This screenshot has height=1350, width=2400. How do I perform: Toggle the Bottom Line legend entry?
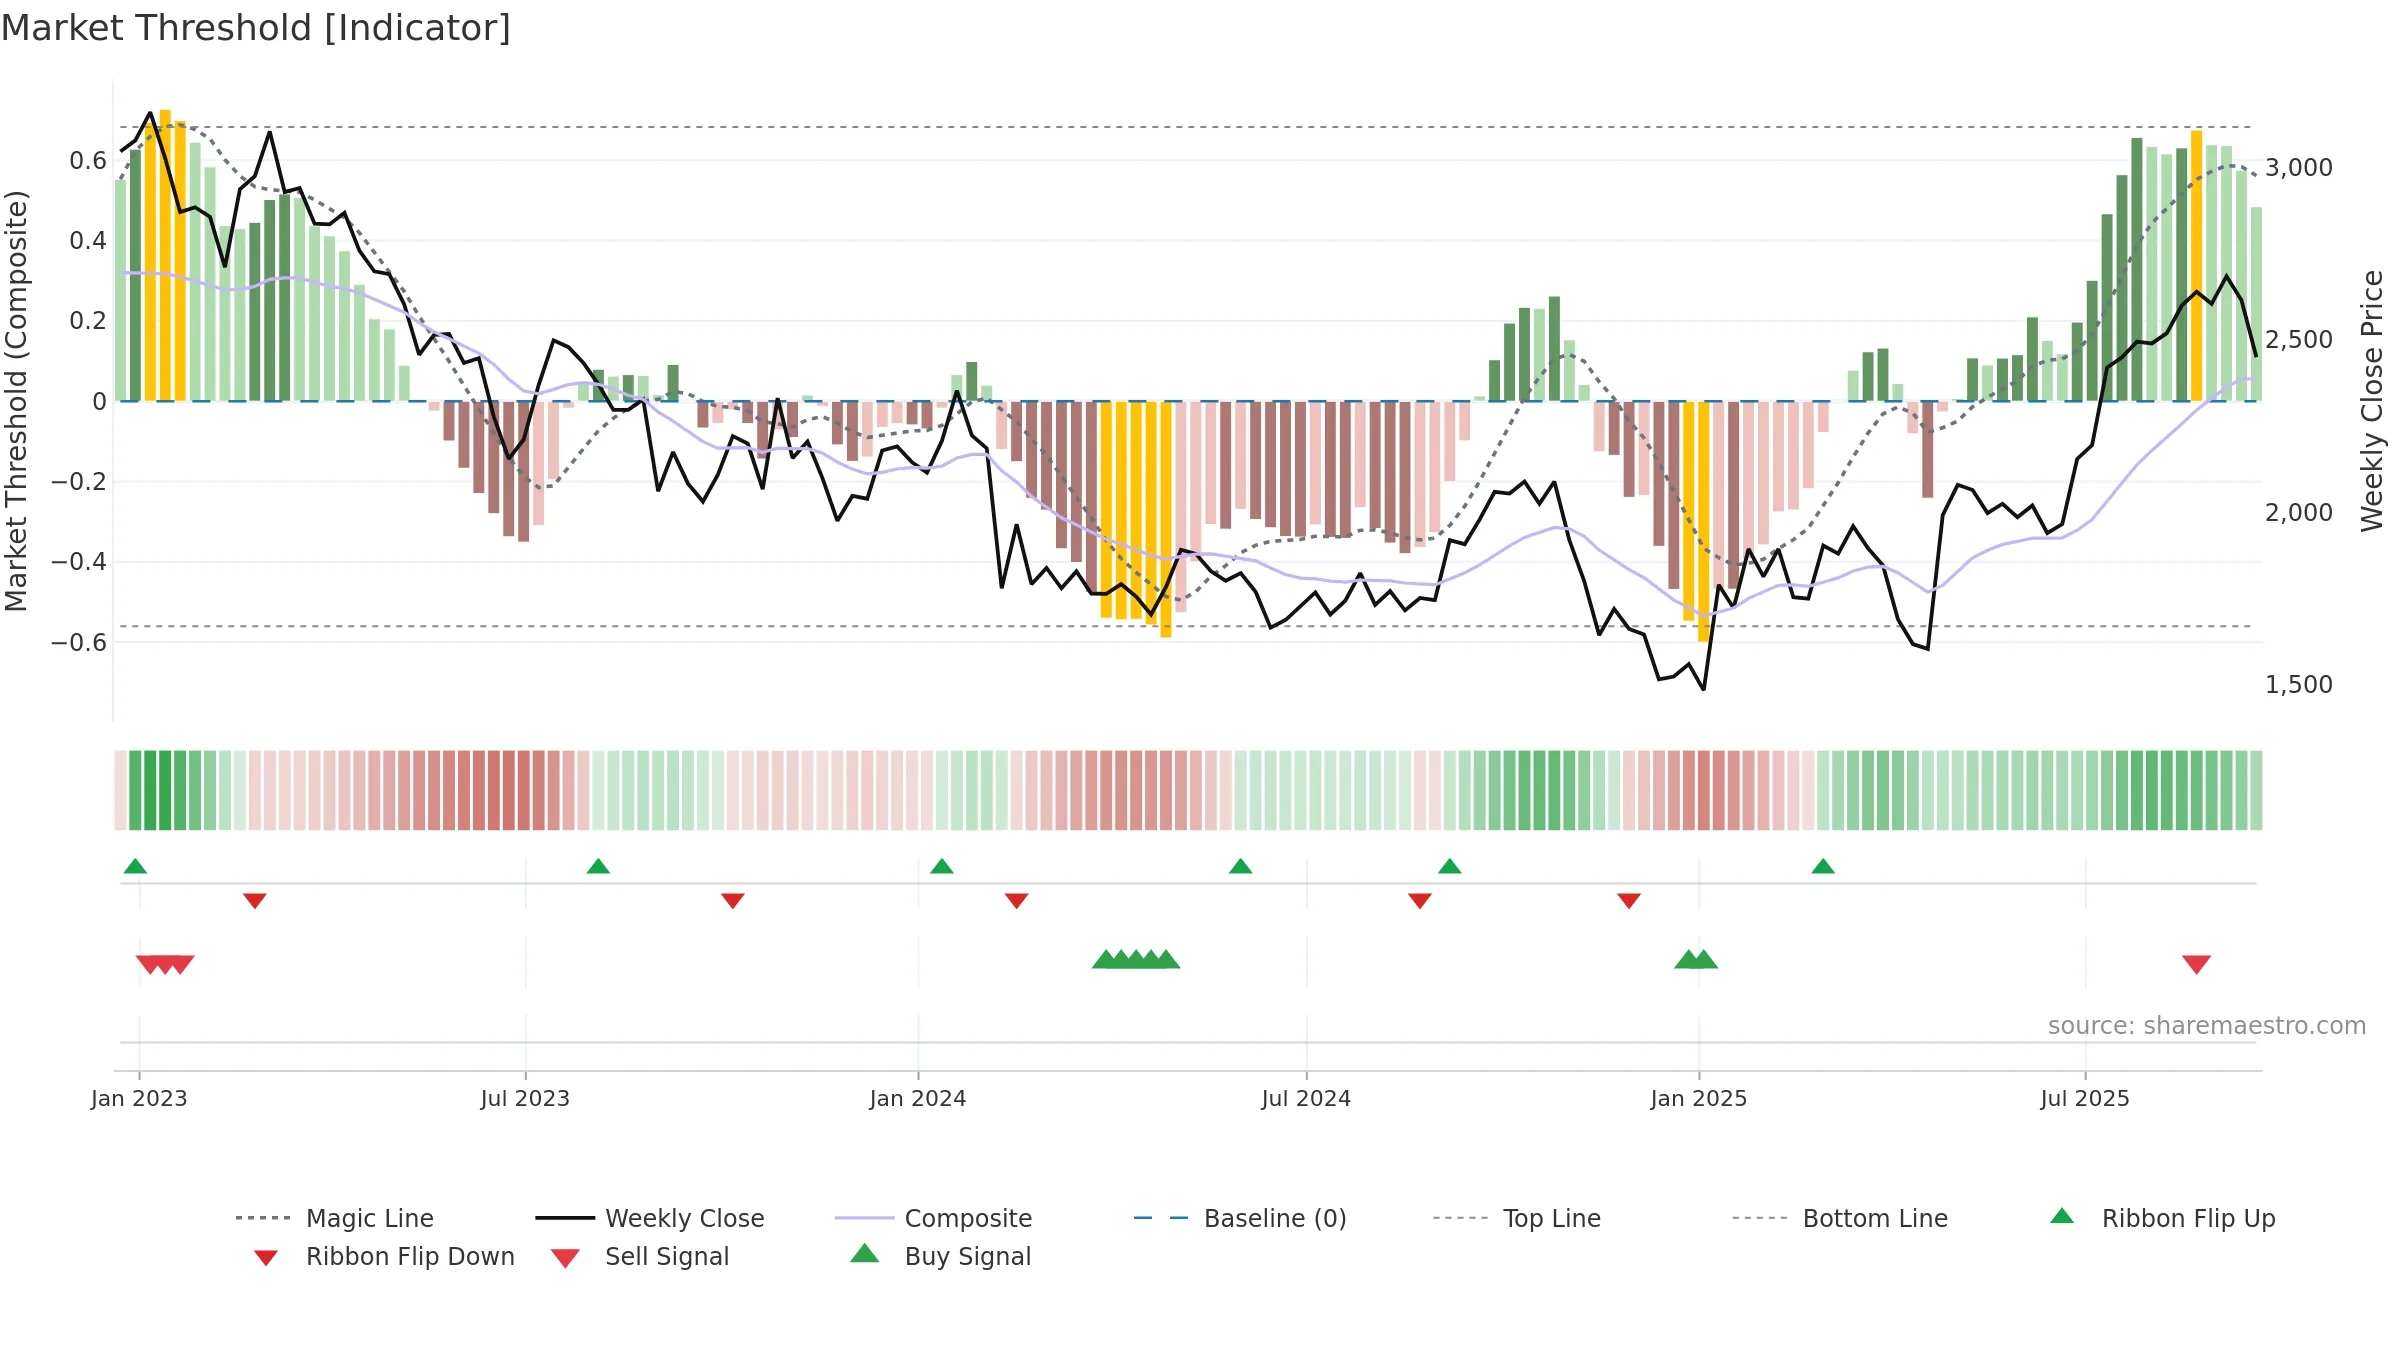click(1840, 1218)
